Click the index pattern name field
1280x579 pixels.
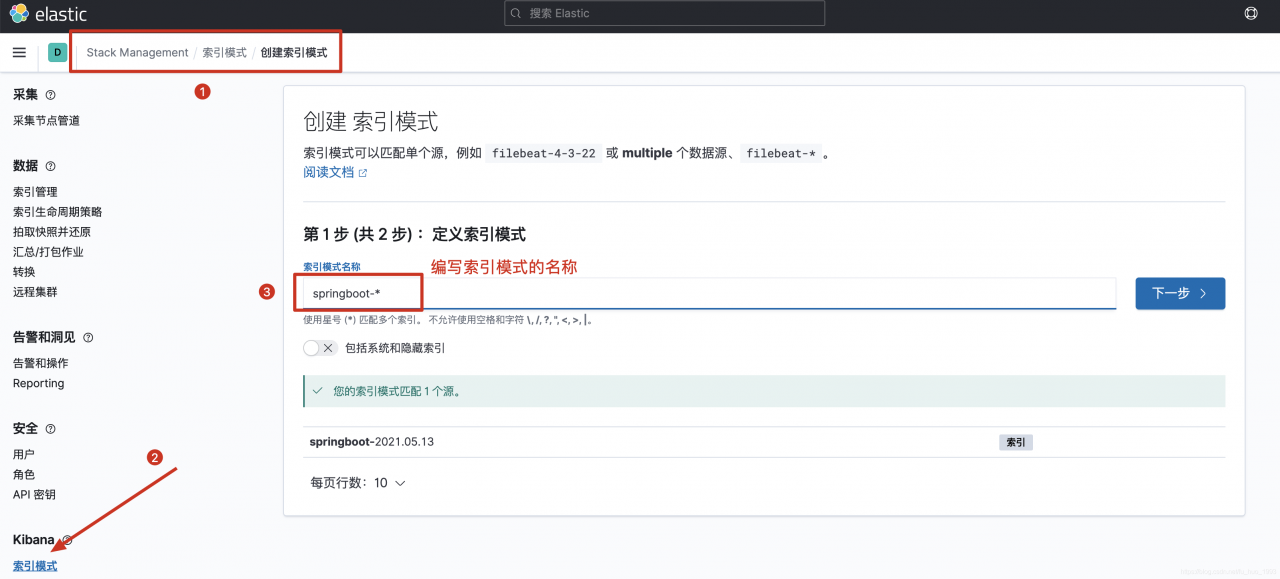709,293
